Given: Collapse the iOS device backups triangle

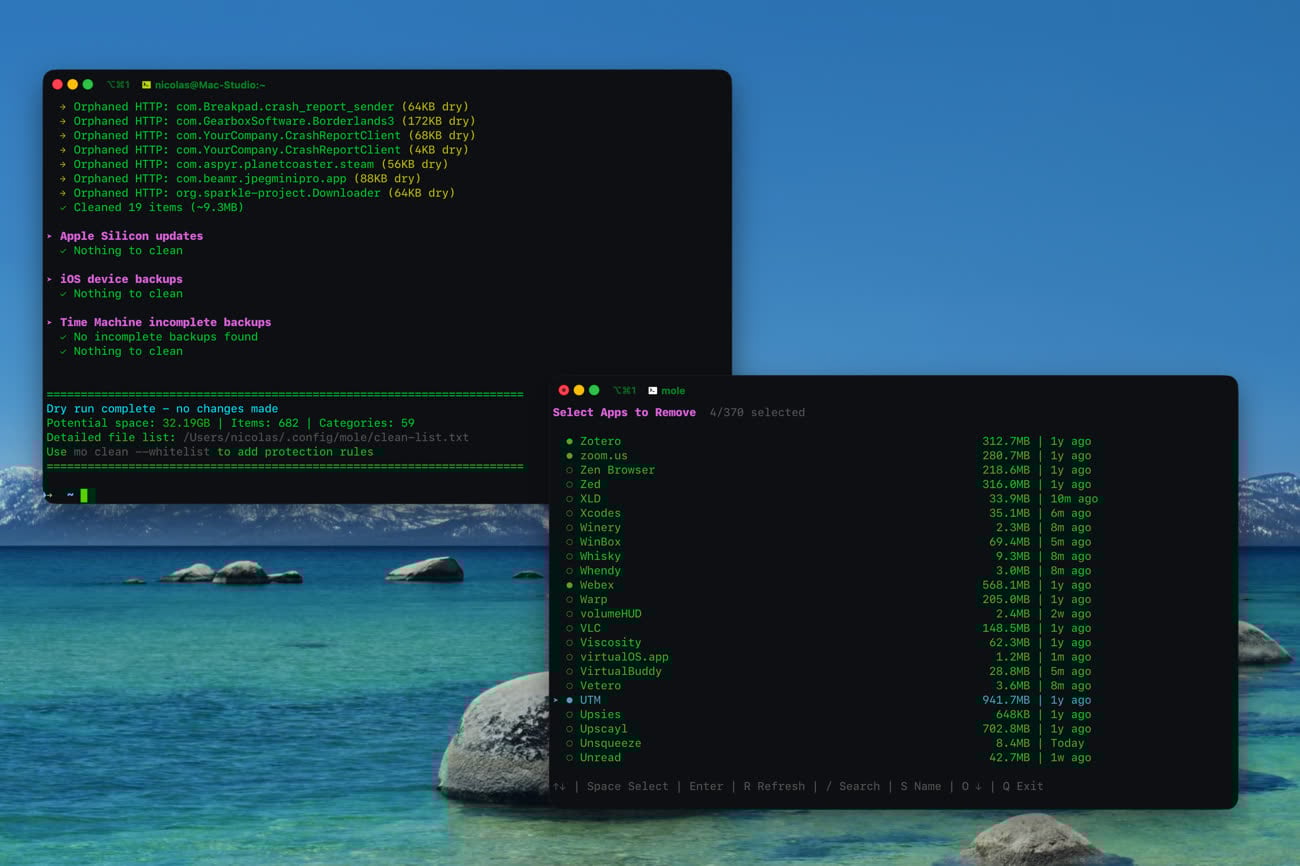Looking at the screenshot, I should pyautogui.click(x=50, y=279).
